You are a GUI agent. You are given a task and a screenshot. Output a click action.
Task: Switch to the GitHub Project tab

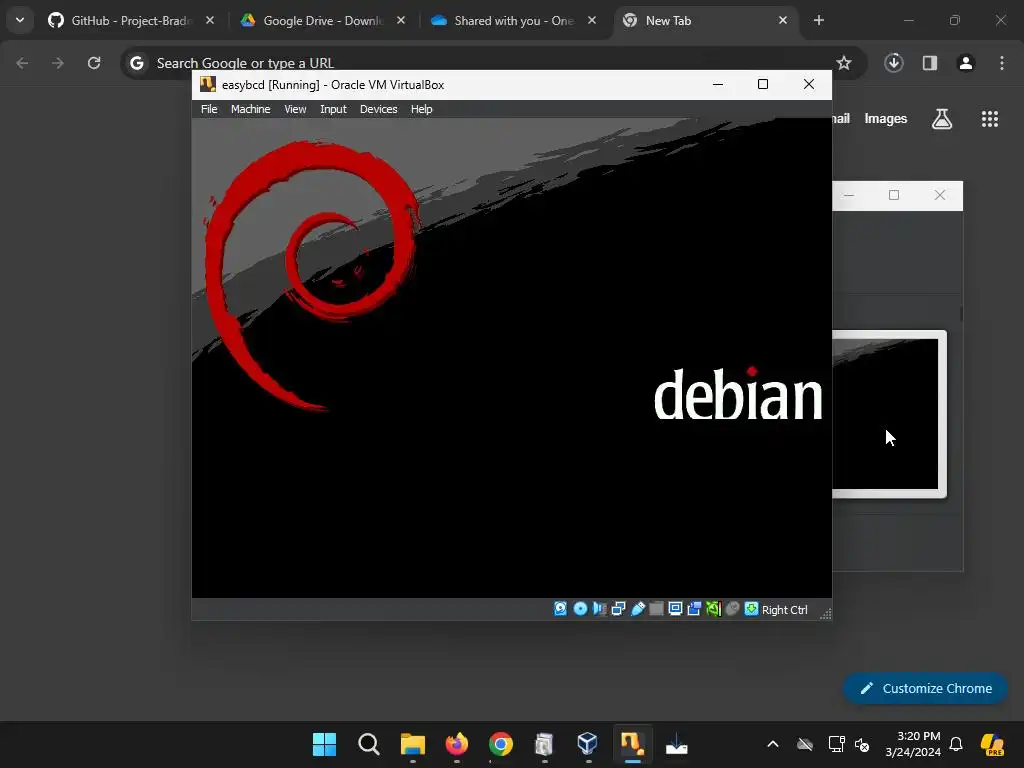tap(132, 21)
